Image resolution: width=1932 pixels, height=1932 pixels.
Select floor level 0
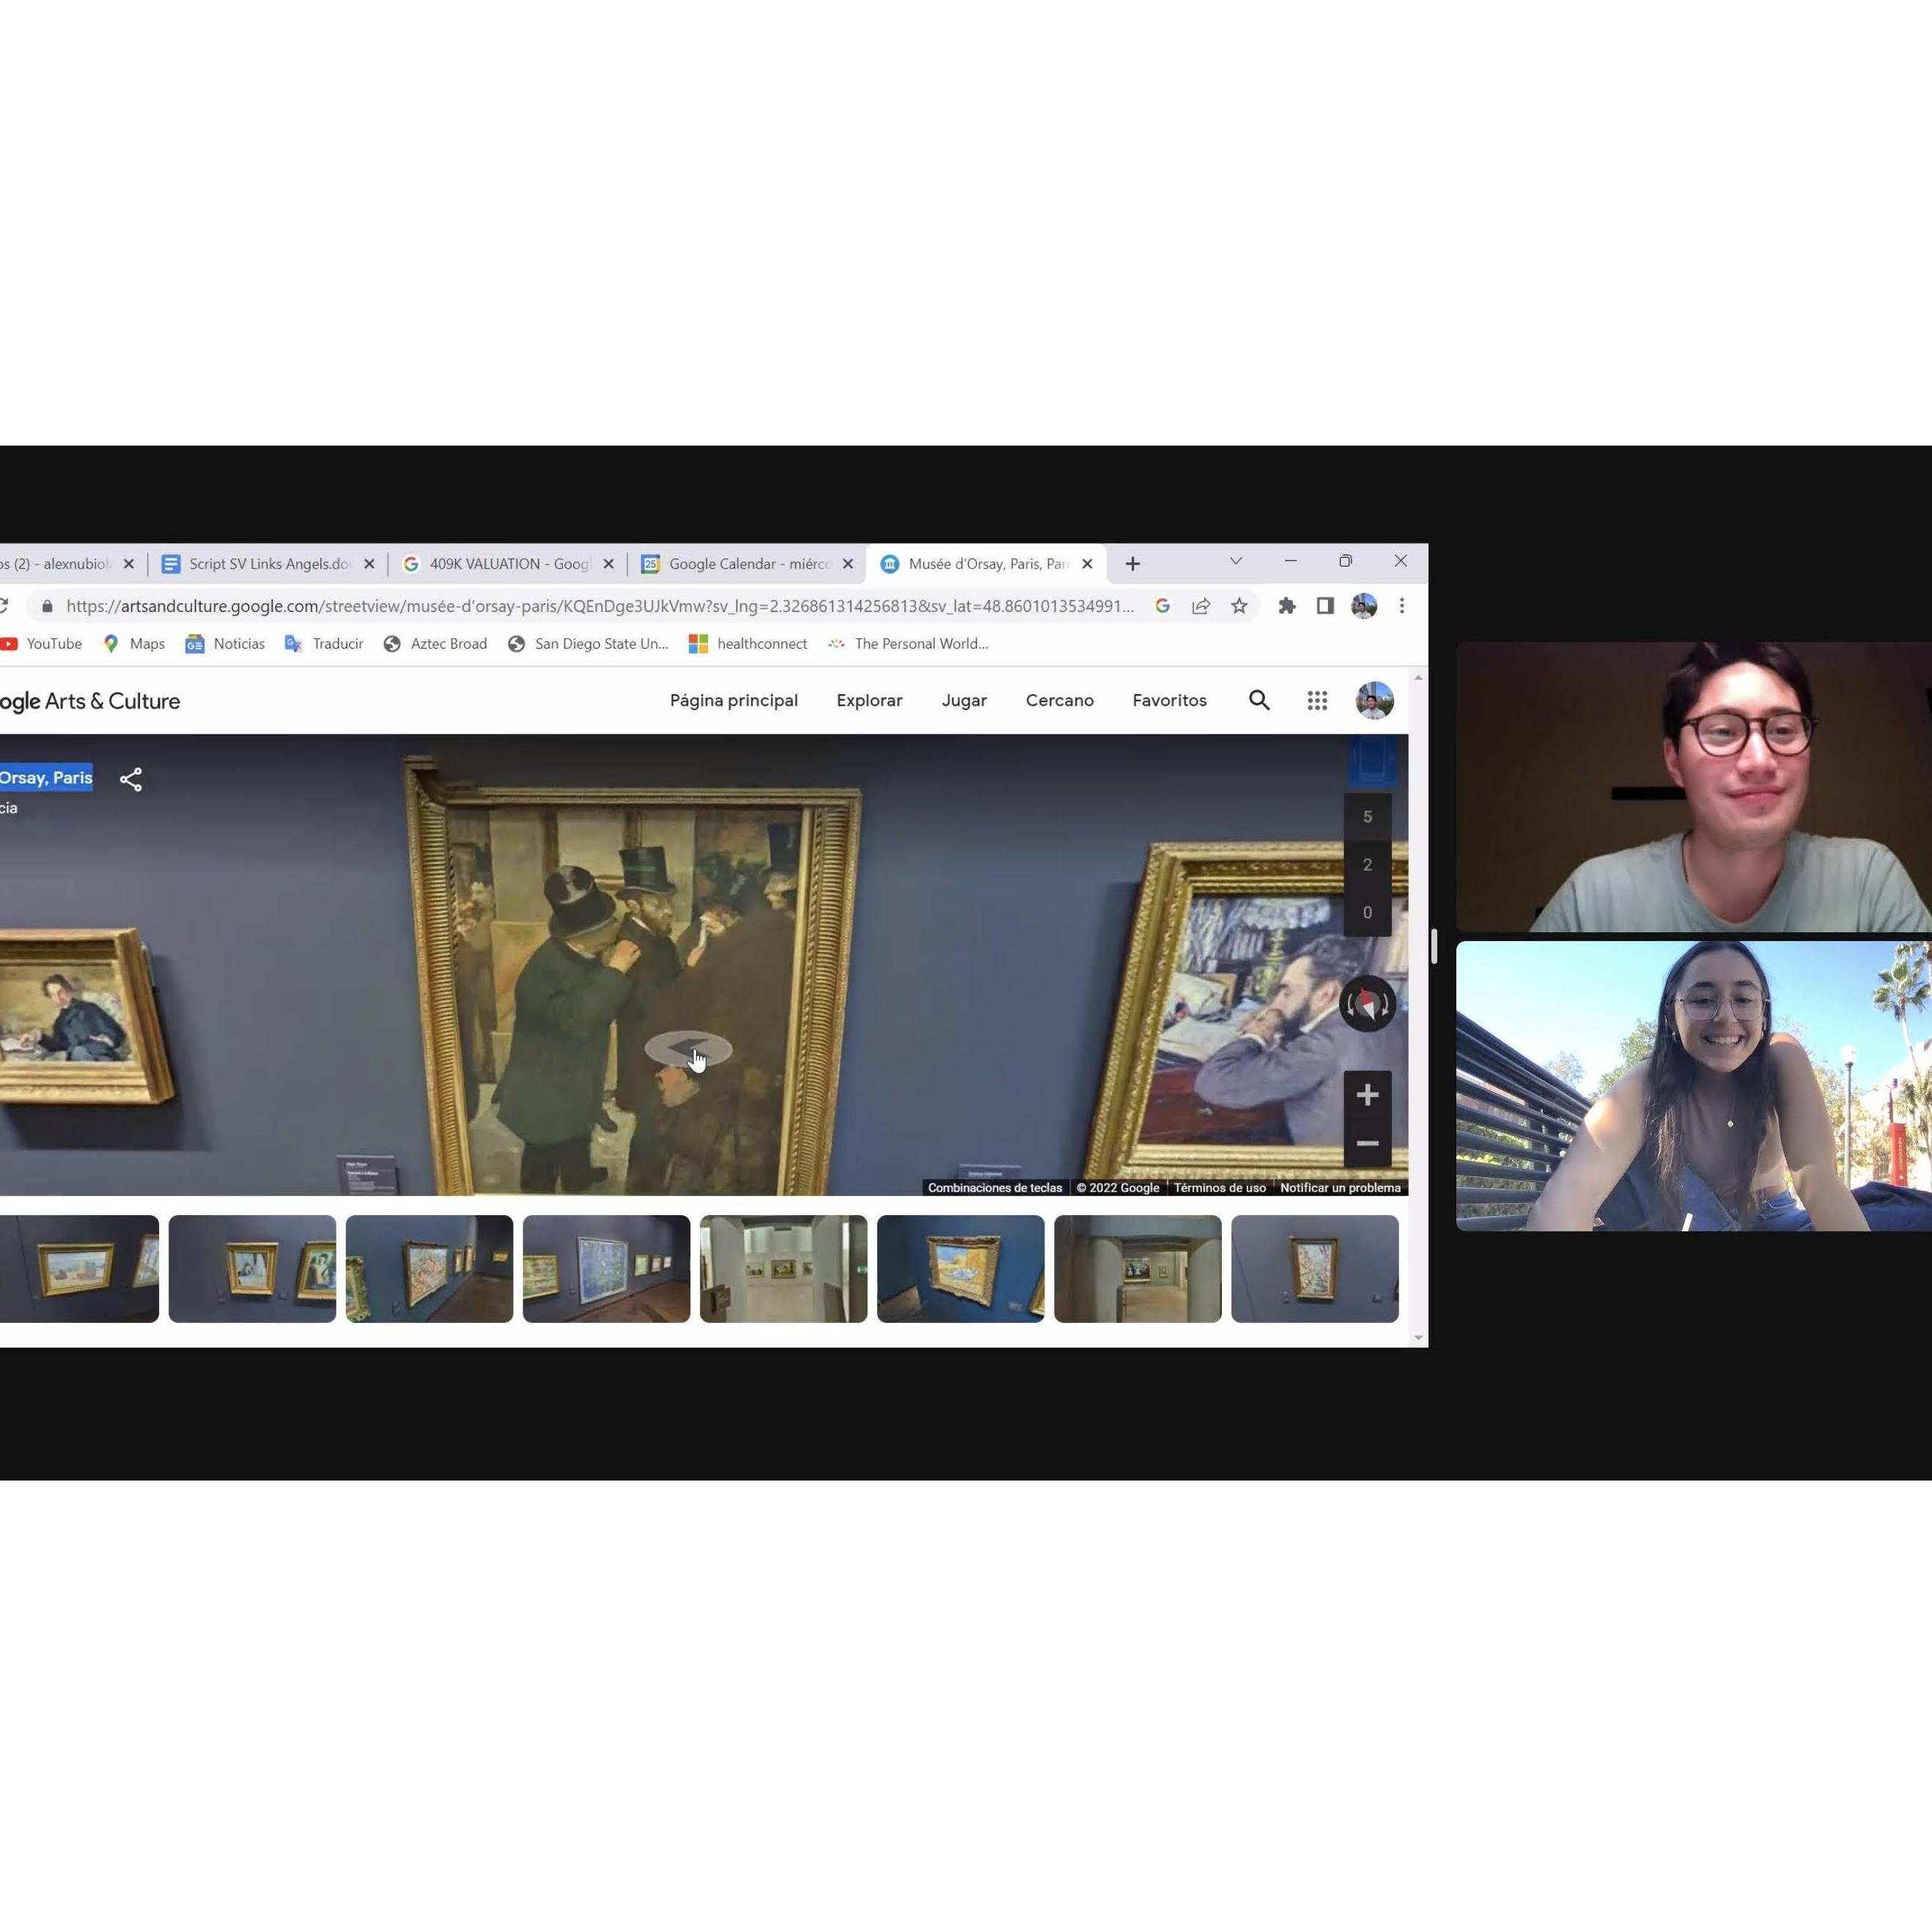tap(1367, 913)
